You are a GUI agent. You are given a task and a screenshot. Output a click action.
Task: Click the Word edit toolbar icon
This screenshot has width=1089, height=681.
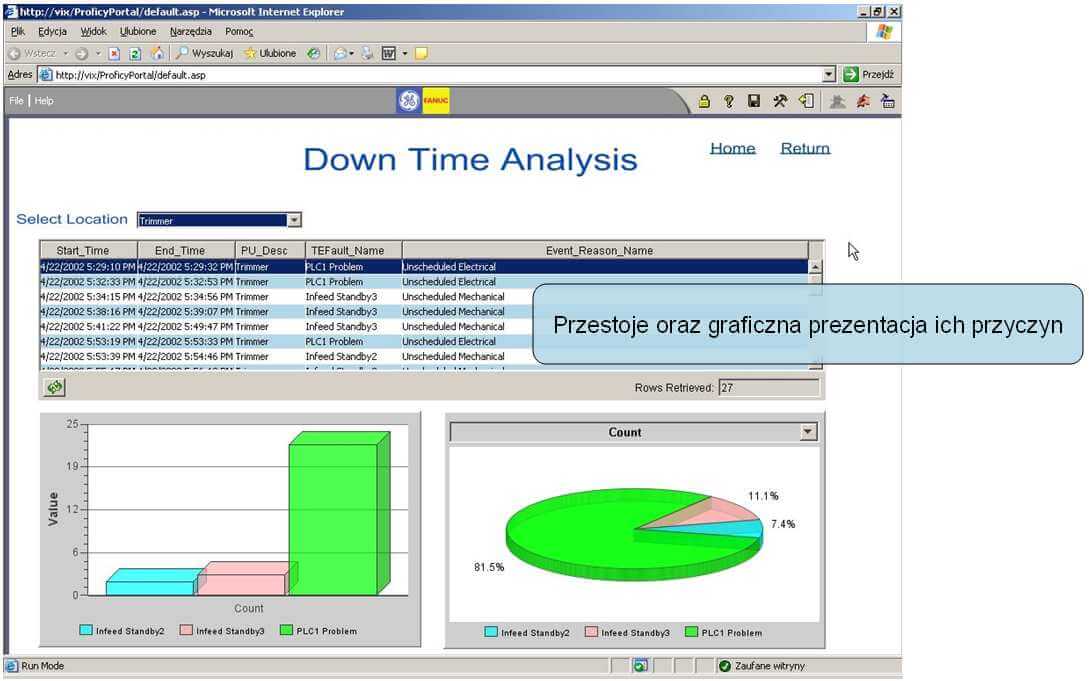389,53
